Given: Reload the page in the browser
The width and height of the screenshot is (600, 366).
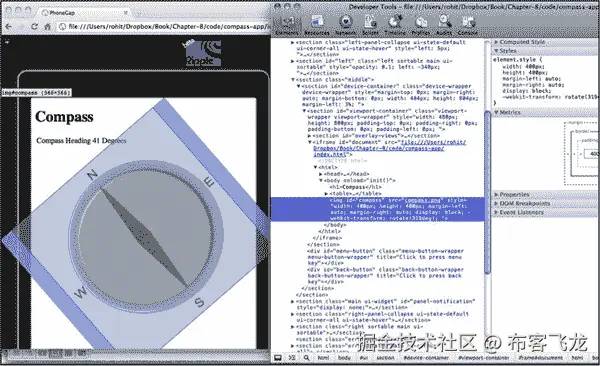Looking at the screenshot, I should click(x=34, y=26).
